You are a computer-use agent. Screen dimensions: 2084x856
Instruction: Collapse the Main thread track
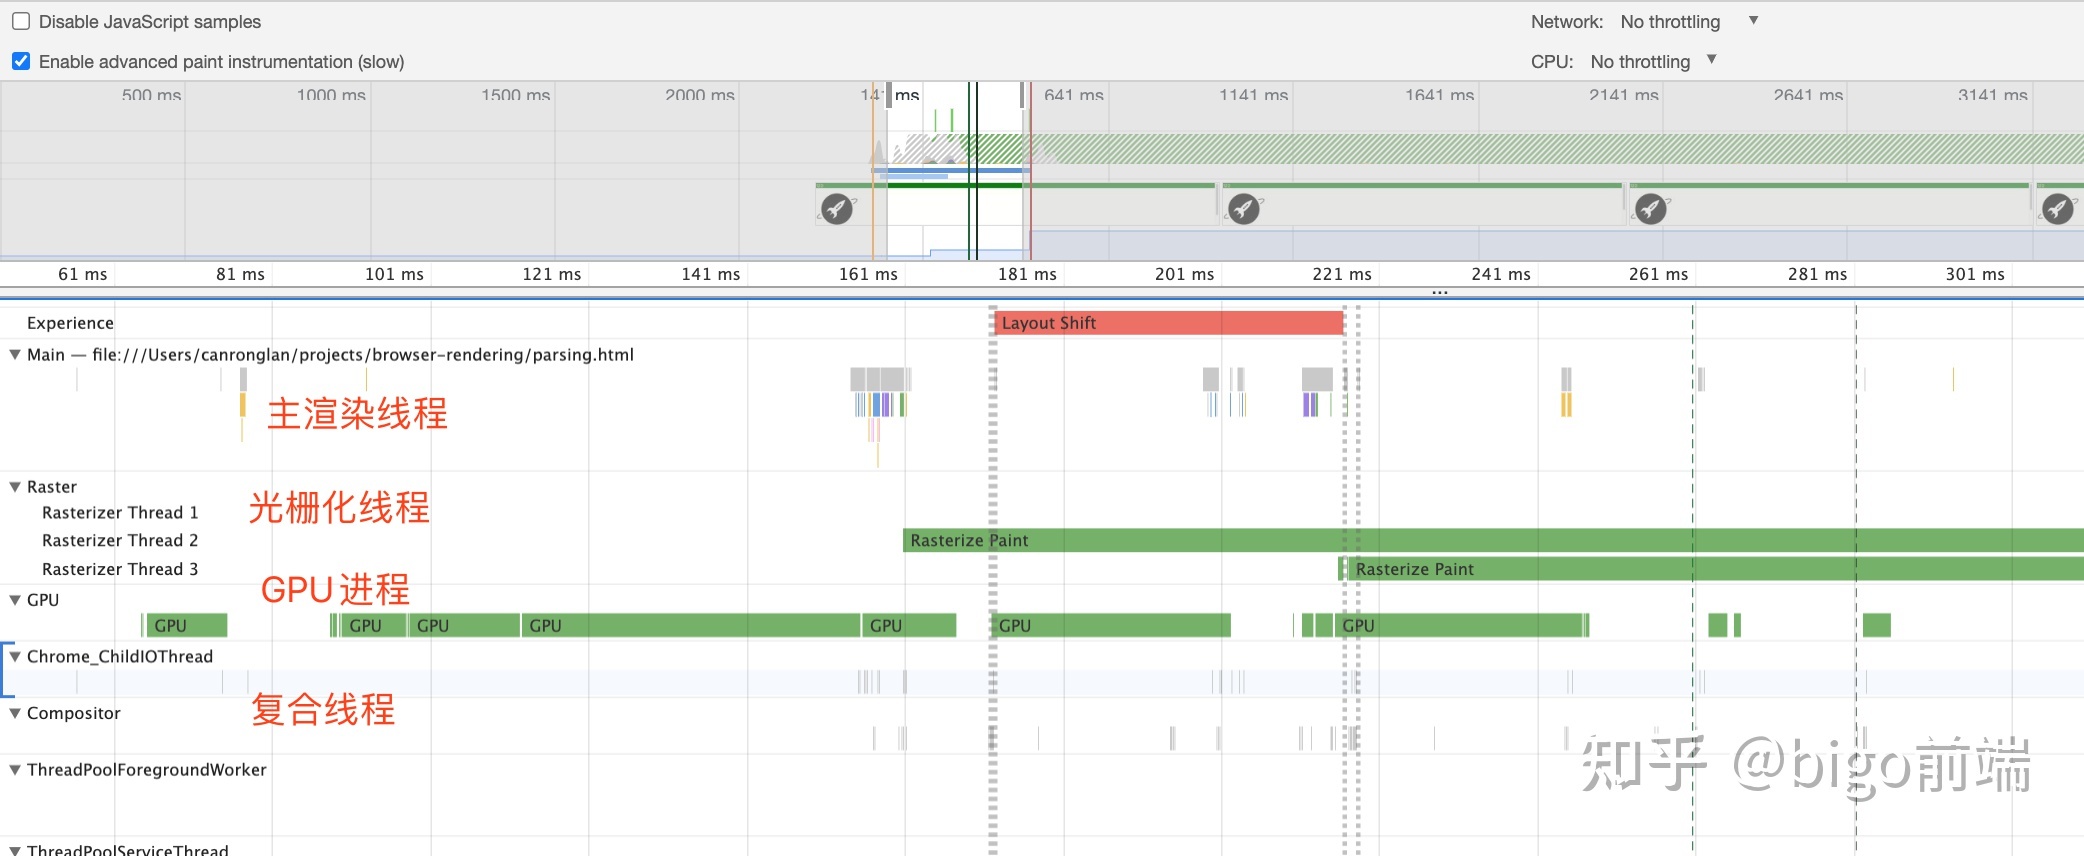(x=15, y=355)
